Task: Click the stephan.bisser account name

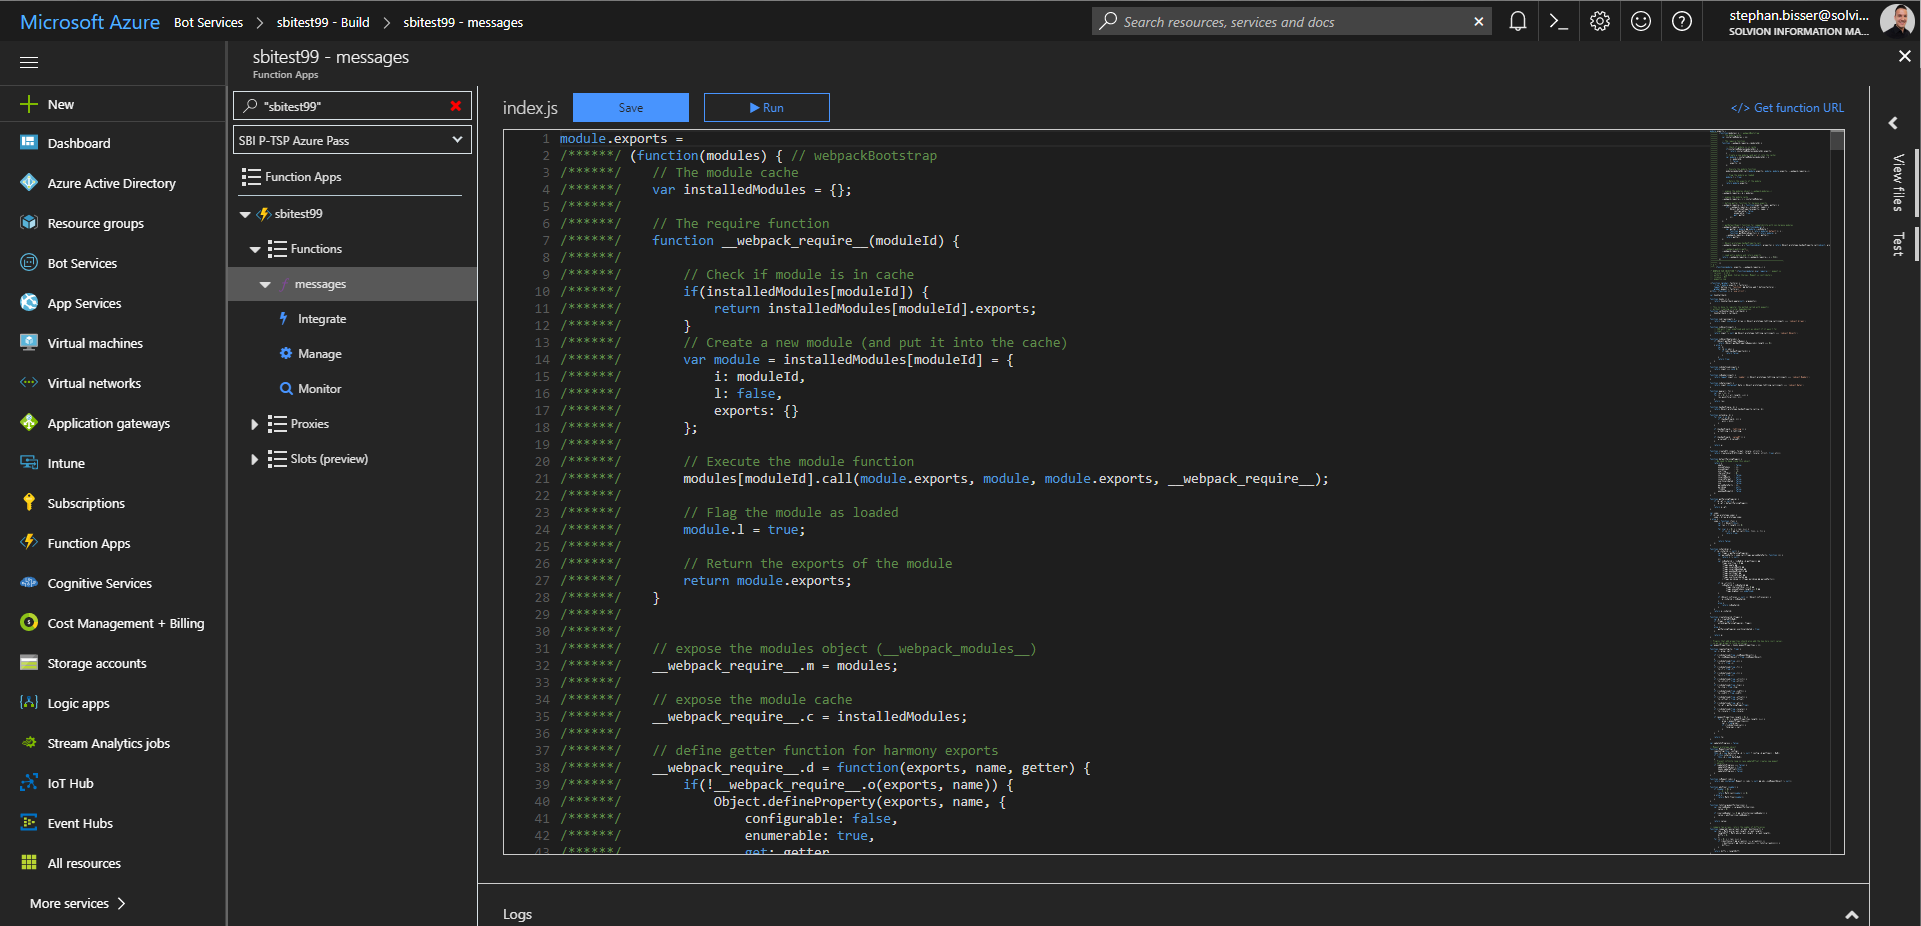Action: click(x=1799, y=15)
